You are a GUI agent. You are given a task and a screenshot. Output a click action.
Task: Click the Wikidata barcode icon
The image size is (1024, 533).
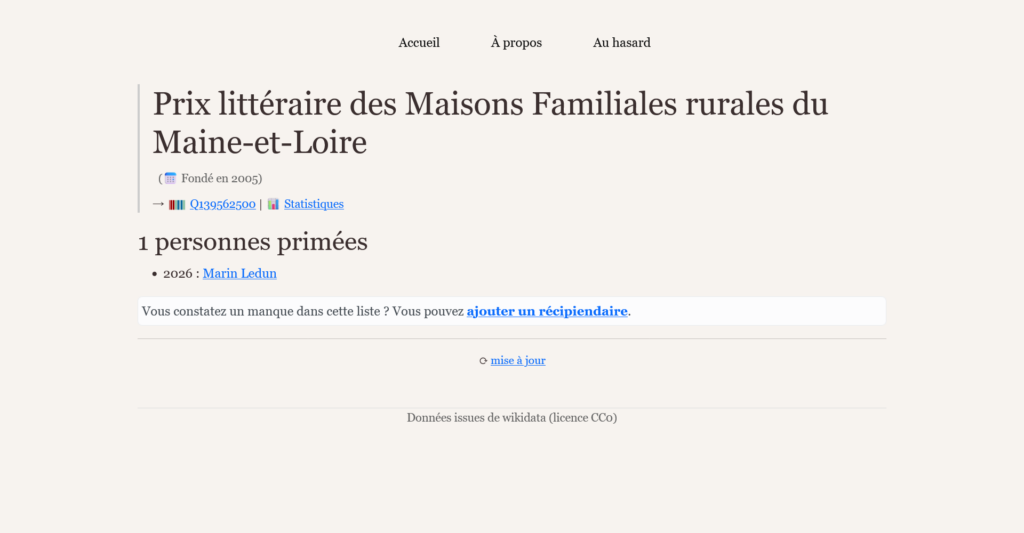point(177,204)
